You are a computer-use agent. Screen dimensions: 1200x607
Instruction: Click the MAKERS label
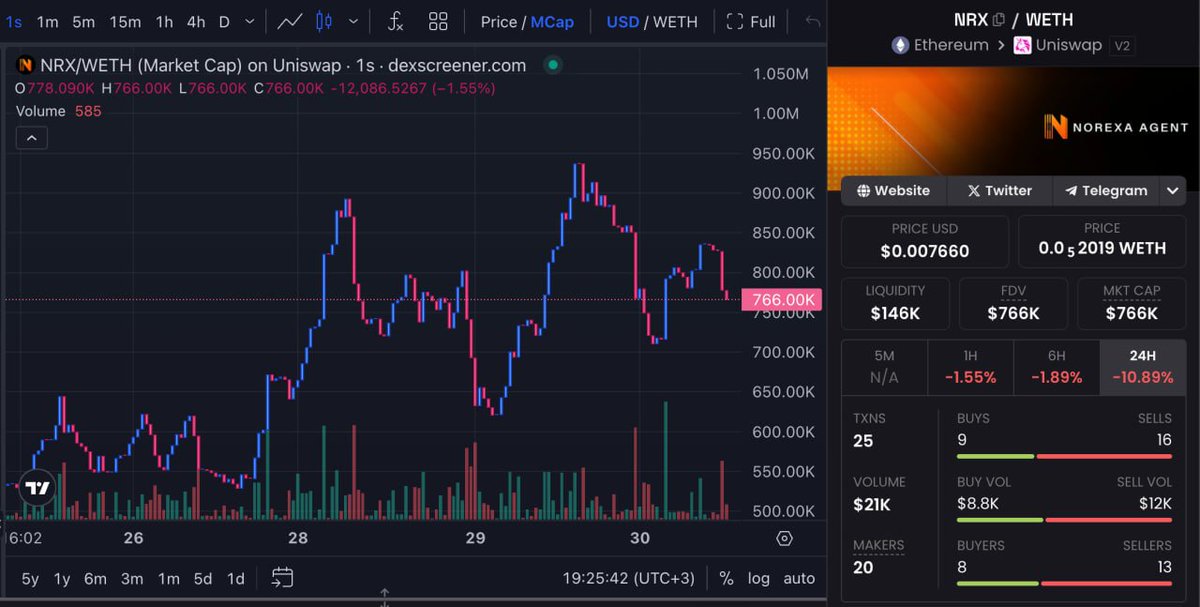point(878,545)
